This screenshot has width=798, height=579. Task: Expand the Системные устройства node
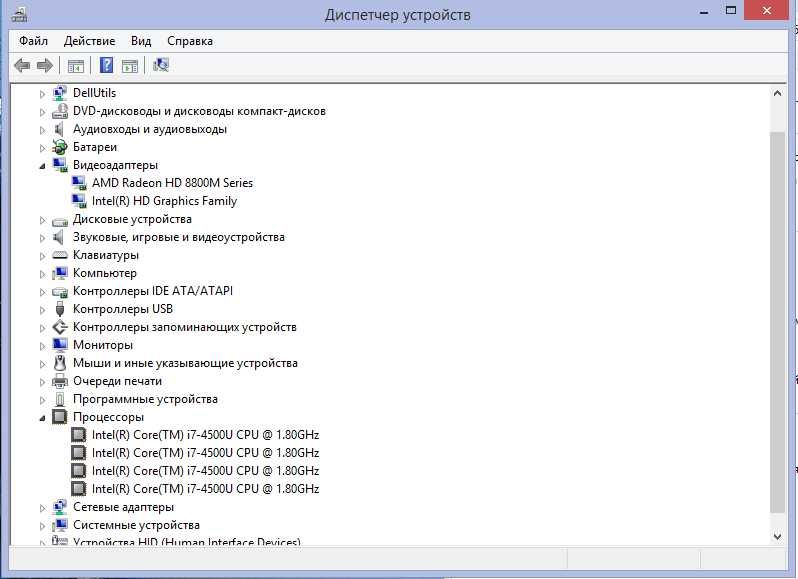pyautogui.click(x=42, y=526)
